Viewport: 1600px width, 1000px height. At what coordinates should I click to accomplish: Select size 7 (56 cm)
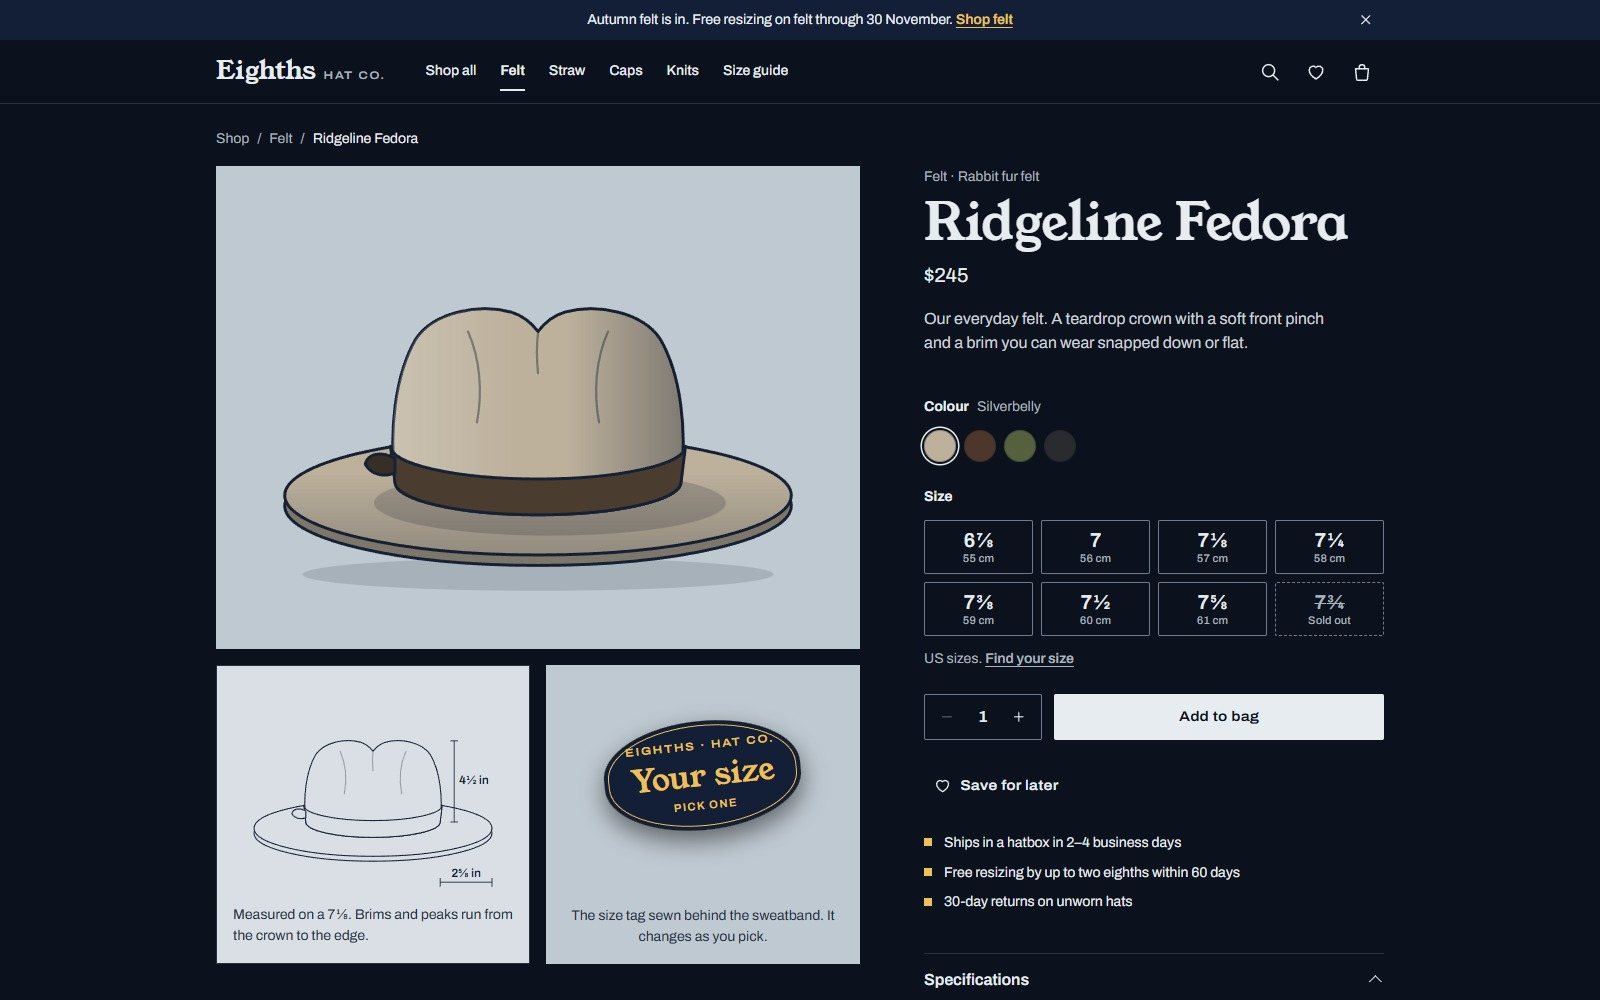pos(1095,547)
